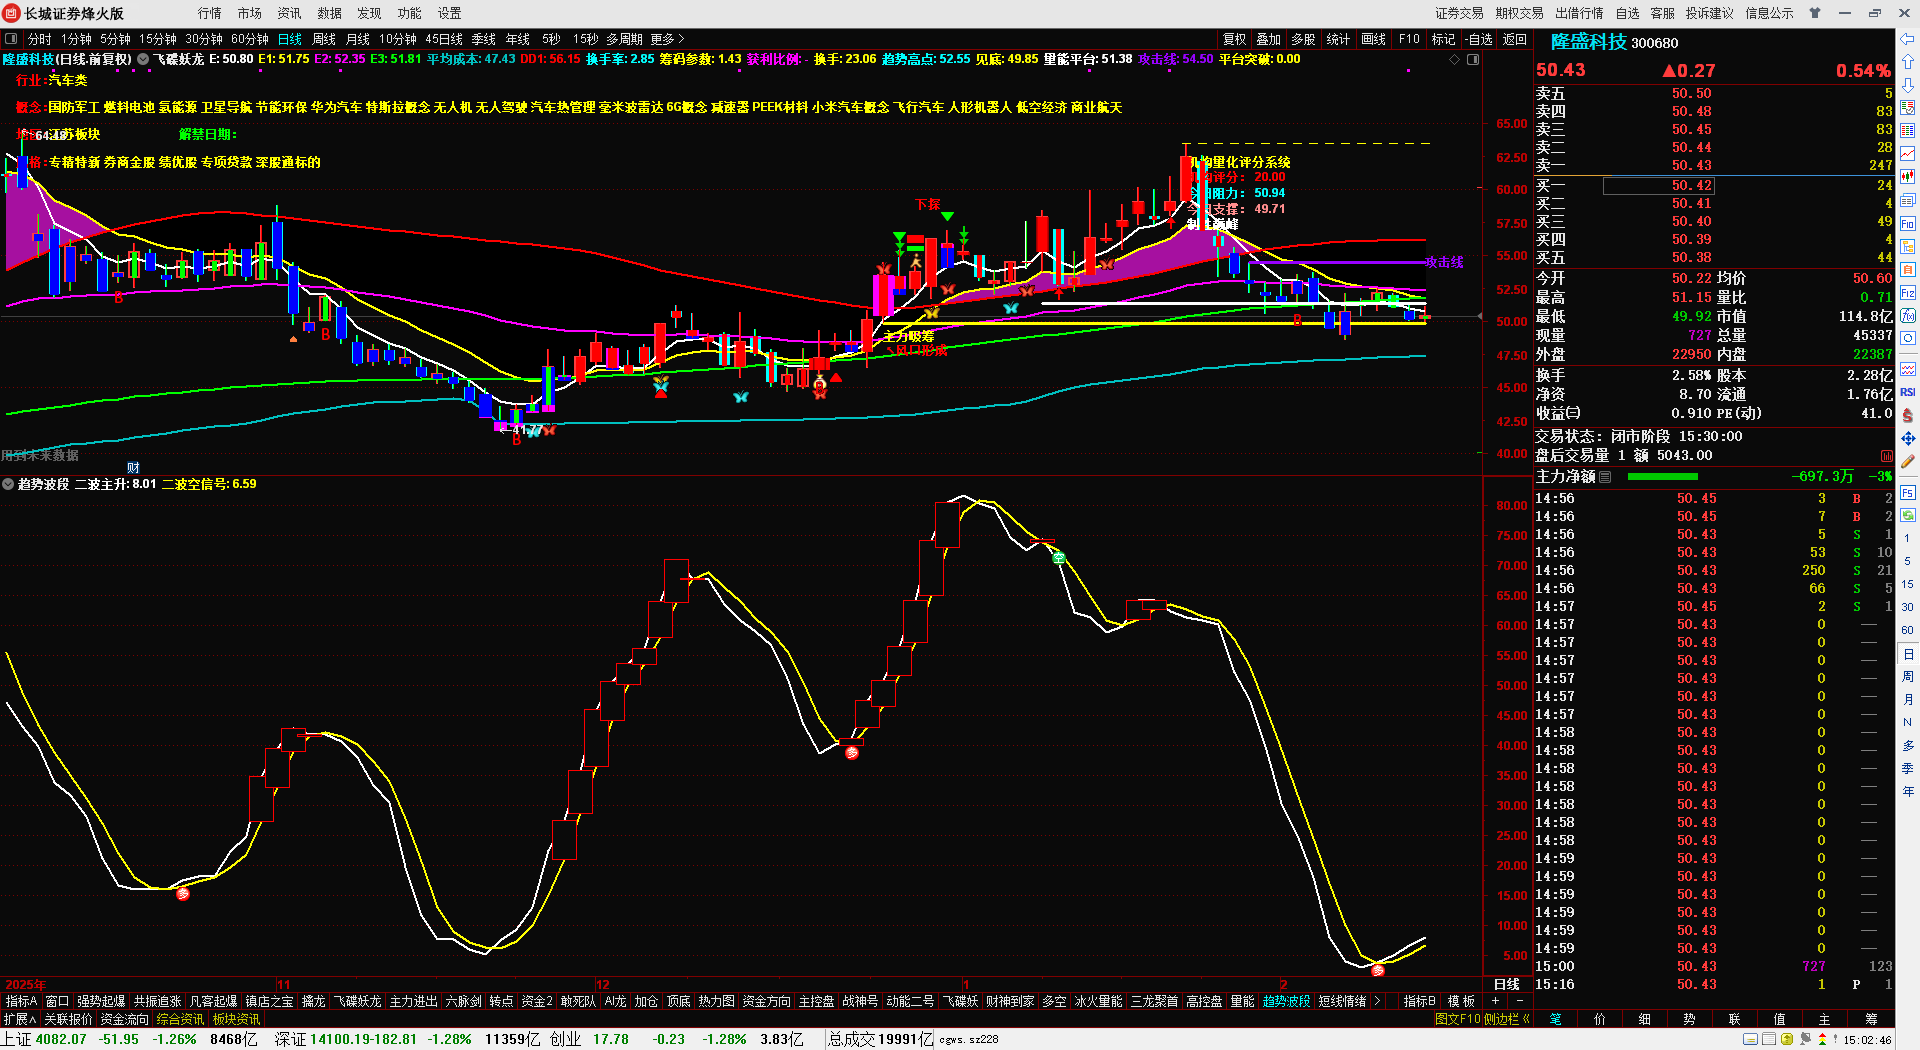Click the circle icon in right sidebar

tap(1908, 339)
